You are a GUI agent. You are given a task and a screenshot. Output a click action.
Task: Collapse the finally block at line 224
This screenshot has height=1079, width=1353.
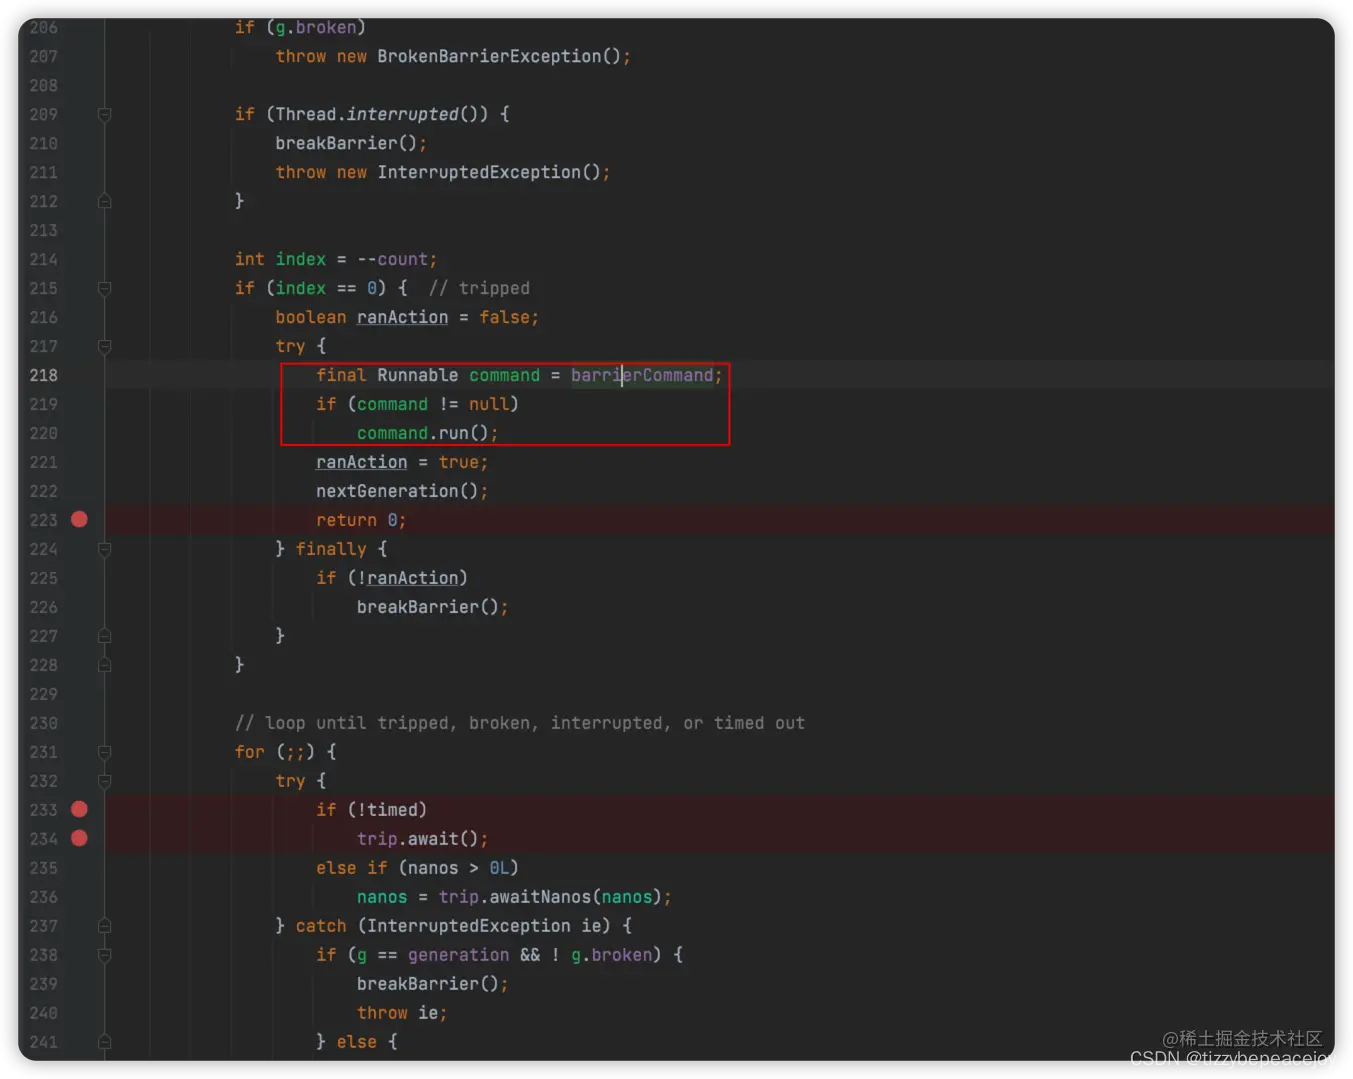click(x=104, y=549)
